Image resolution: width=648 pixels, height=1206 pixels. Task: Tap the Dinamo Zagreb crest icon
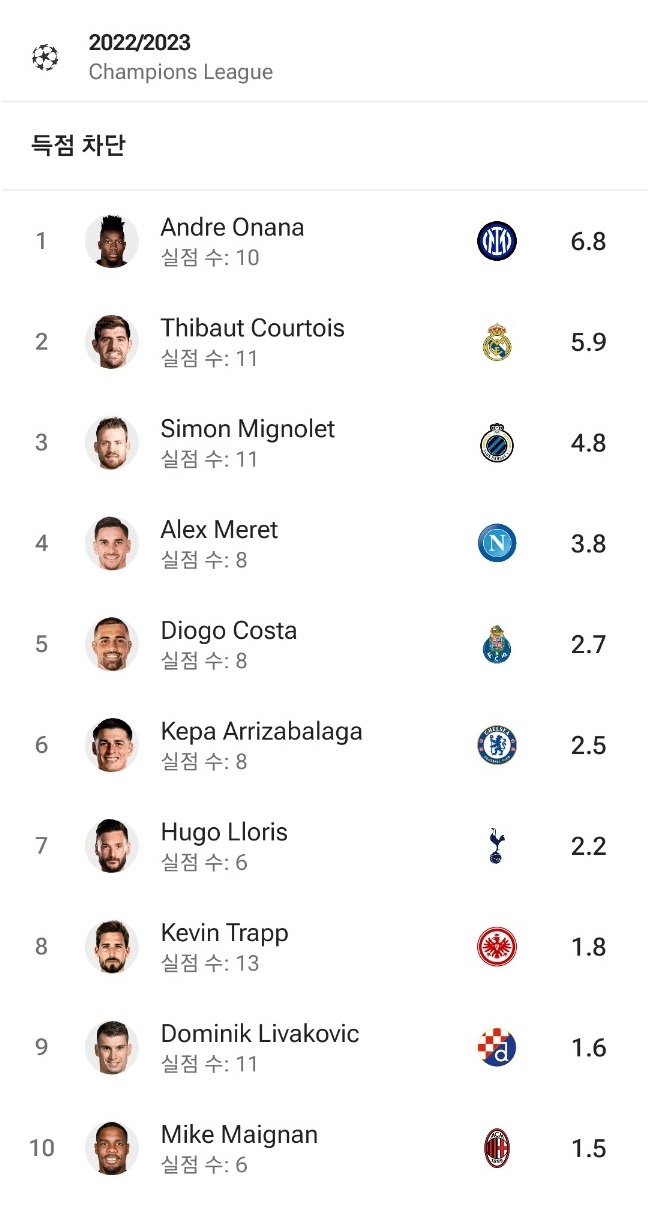click(x=497, y=1048)
